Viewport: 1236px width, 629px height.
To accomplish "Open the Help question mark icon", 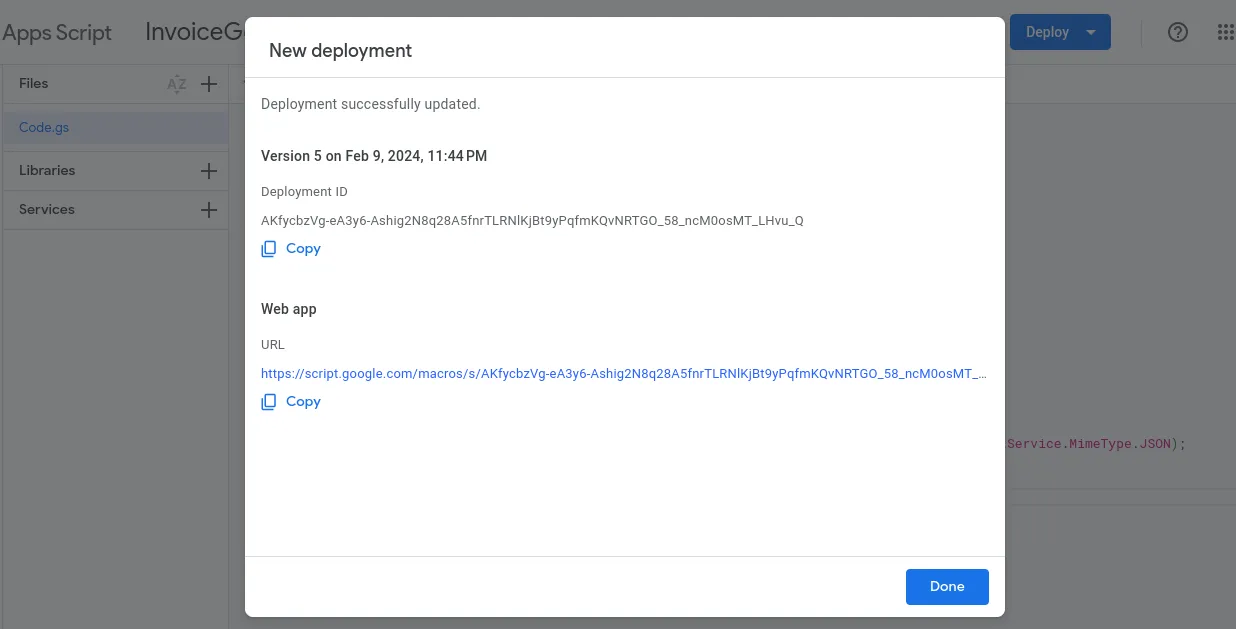I will pos(1178,32).
